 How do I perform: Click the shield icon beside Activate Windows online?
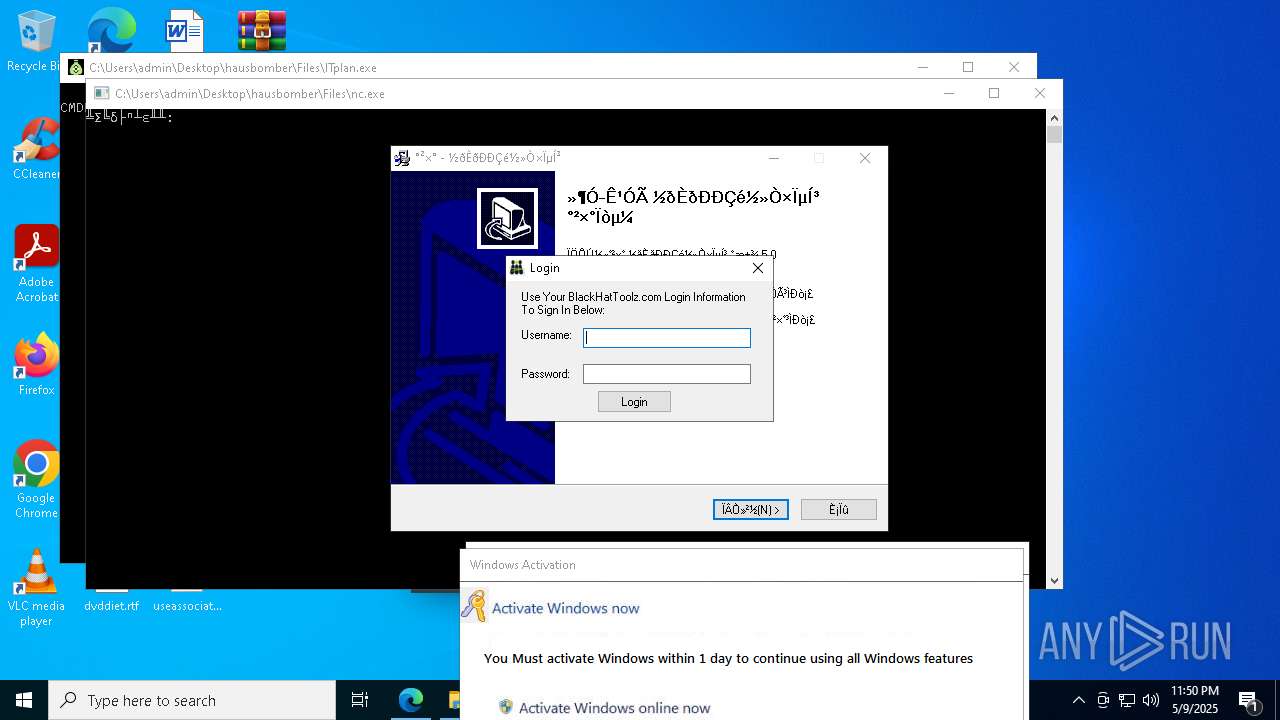(x=506, y=707)
